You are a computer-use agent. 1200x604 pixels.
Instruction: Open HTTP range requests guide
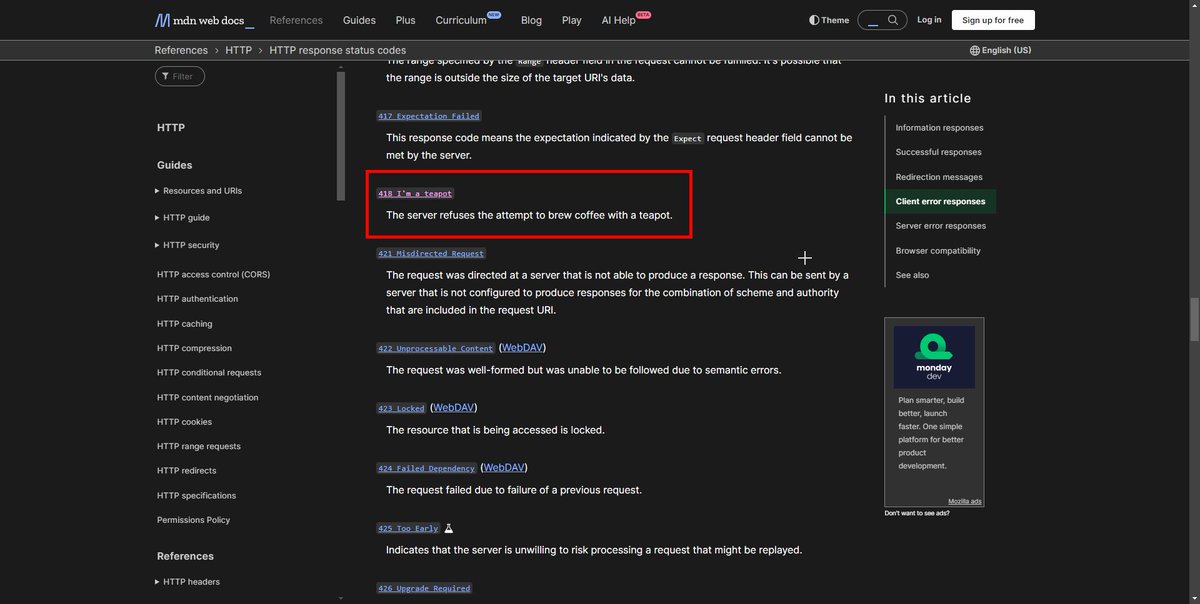(199, 446)
